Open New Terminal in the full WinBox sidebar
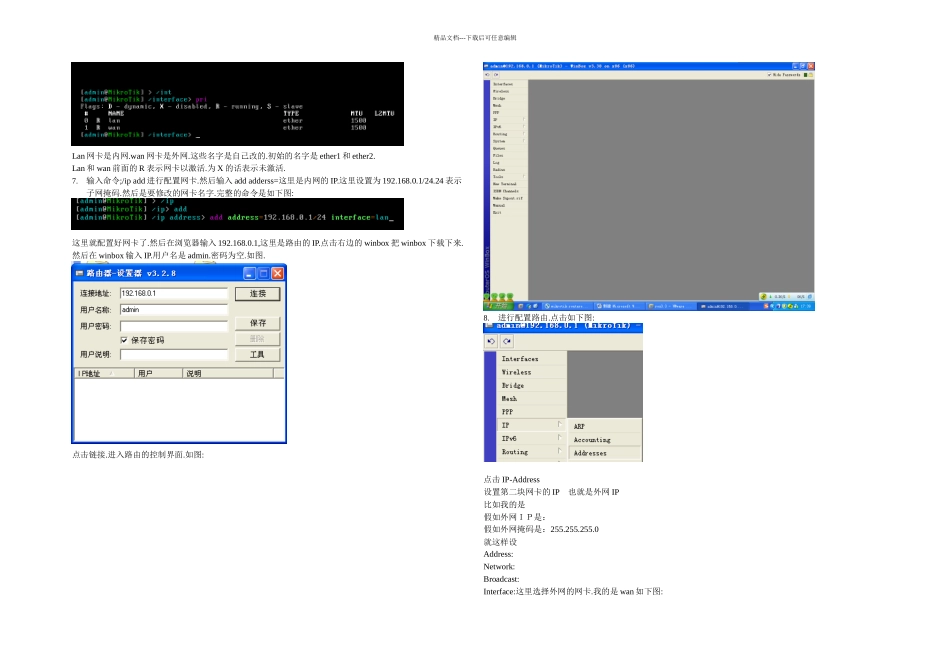Image resolution: width=950 pixels, height=672 pixels. click(x=508, y=184)
